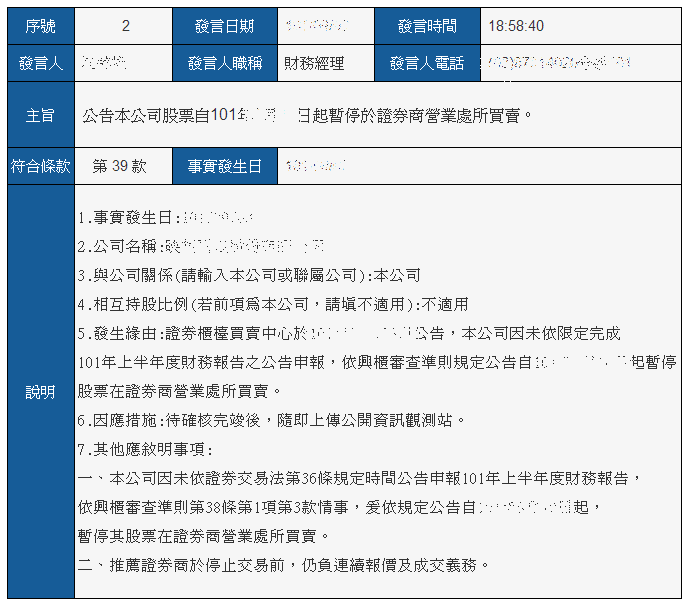Click line 7.其他應敘明事項

[x=145, y=449]
